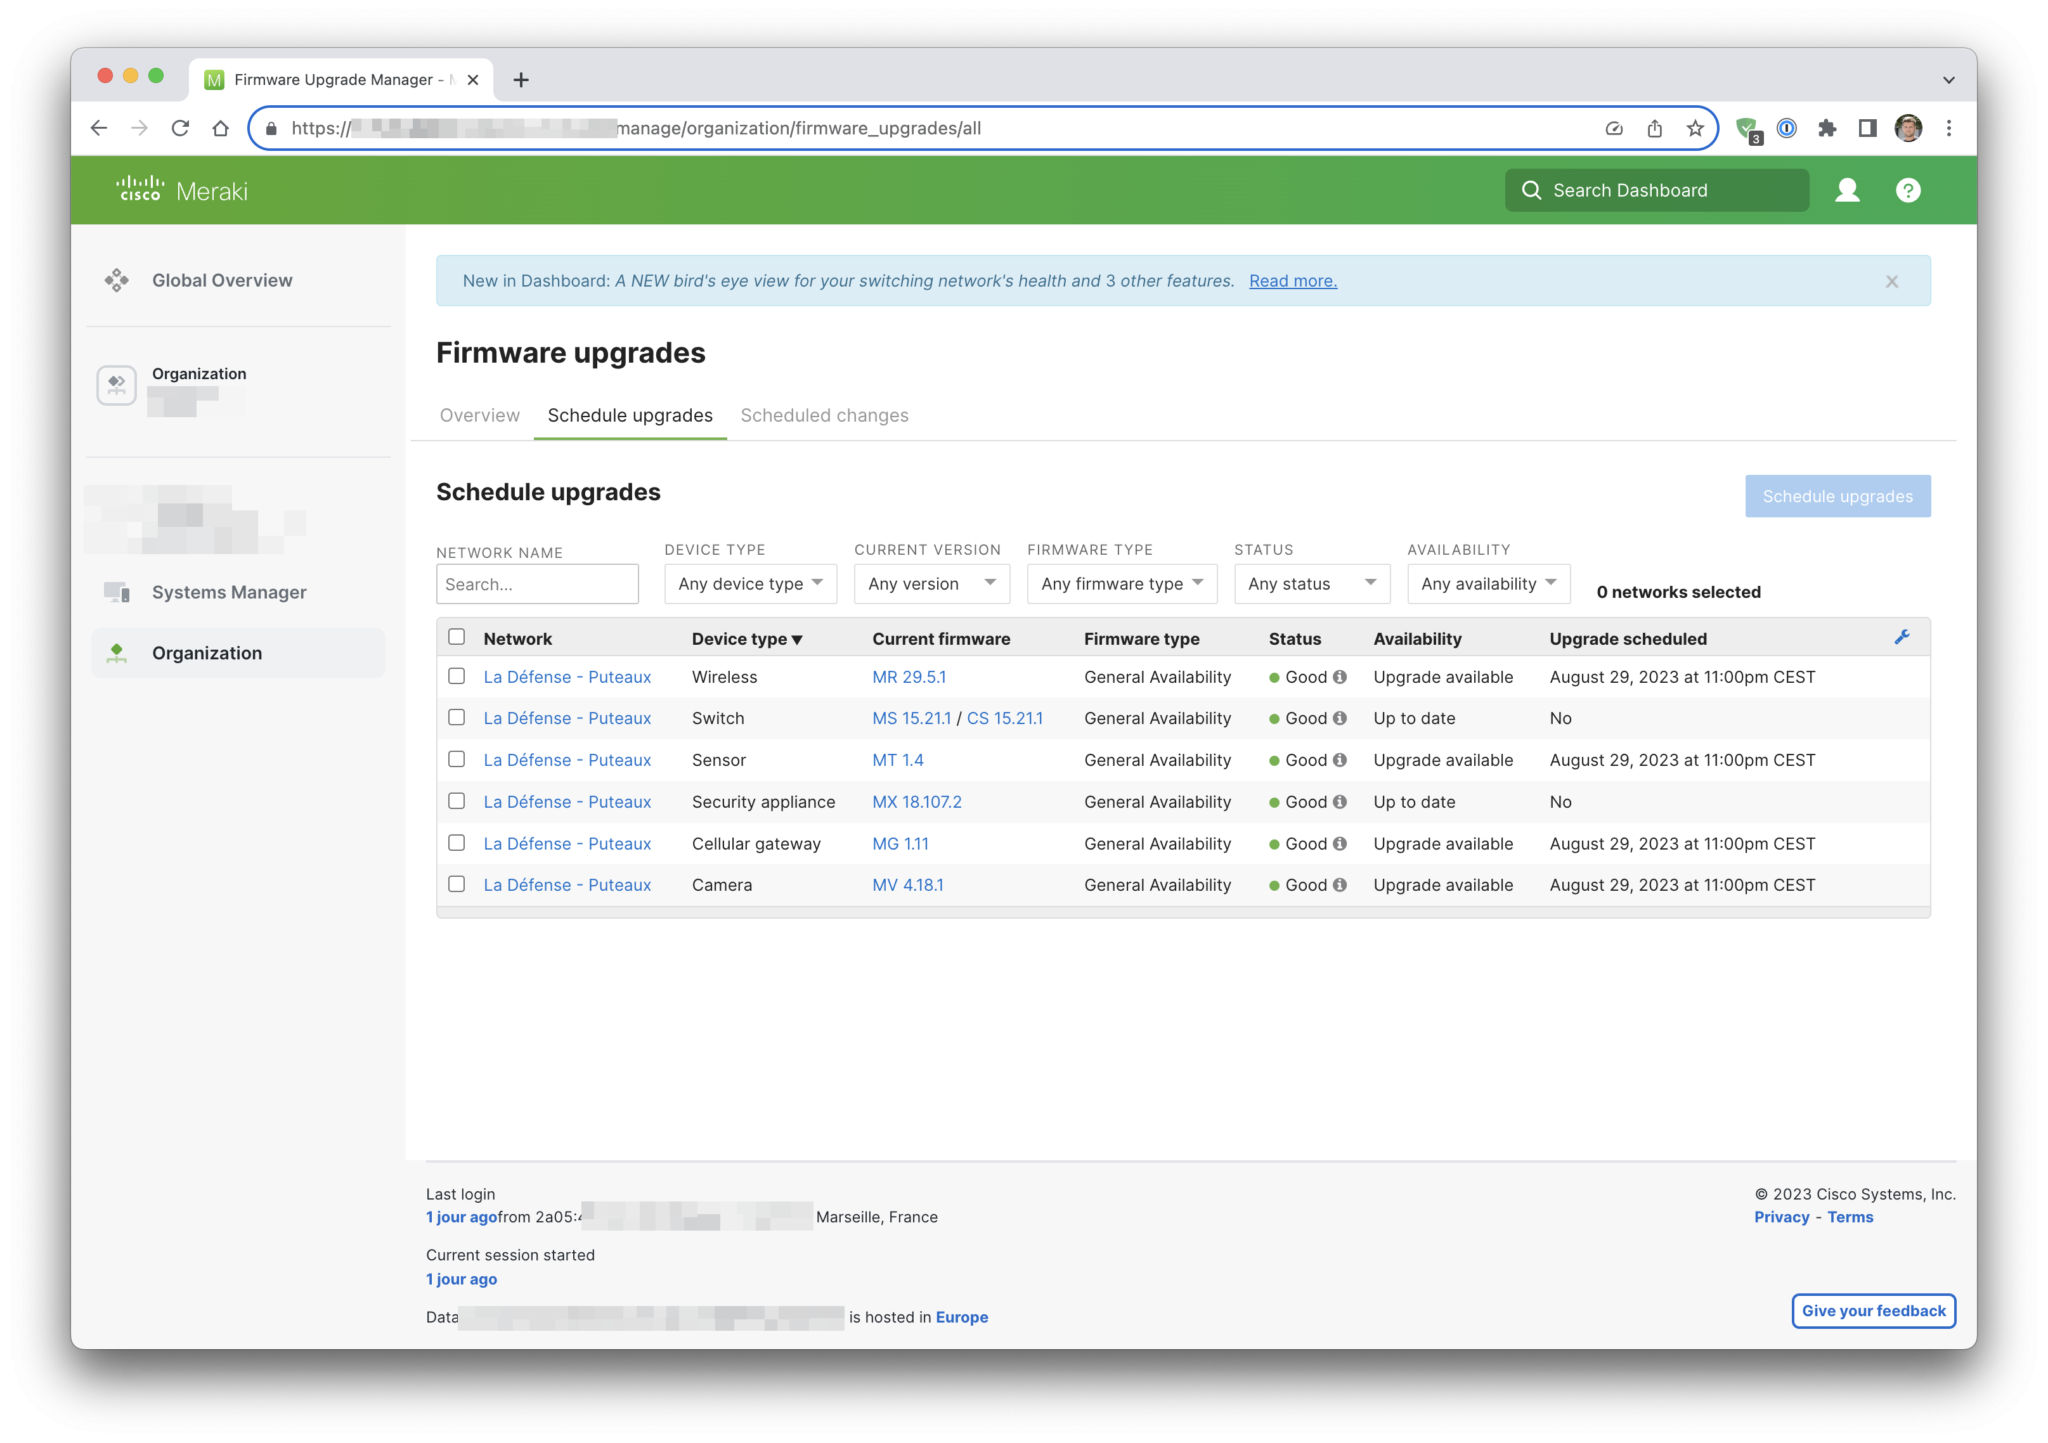Open the Scheduled changes tab

(x=824, y=415)
